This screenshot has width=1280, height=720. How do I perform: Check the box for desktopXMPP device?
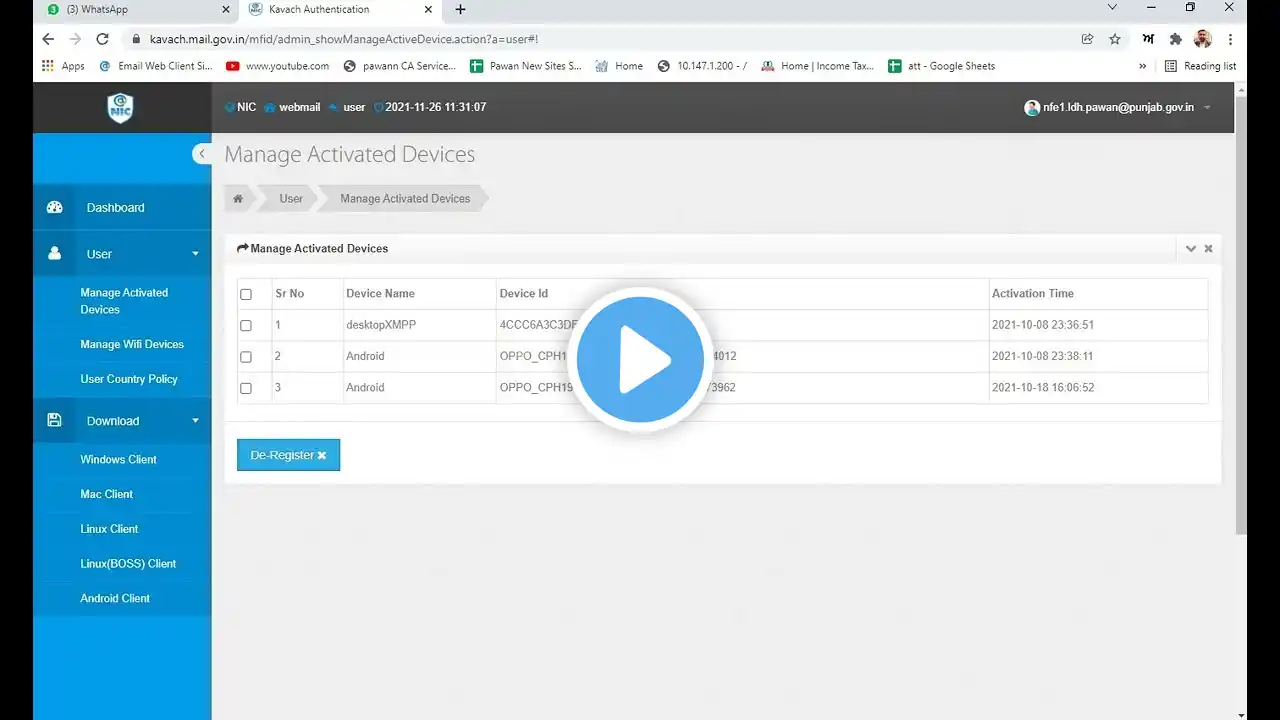(x=246, y=326)
